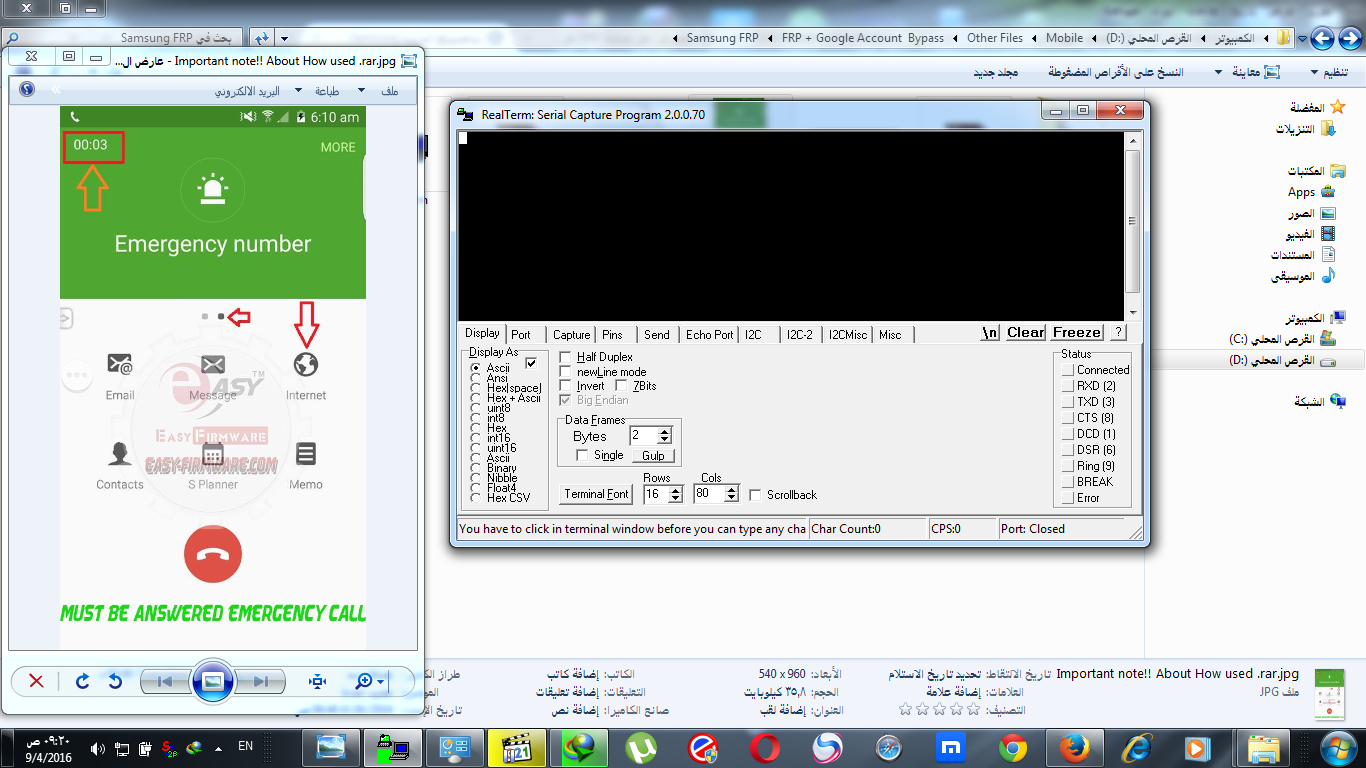
Task: Open the Send tab in RealTerm
Action: (x=657, y=335)
